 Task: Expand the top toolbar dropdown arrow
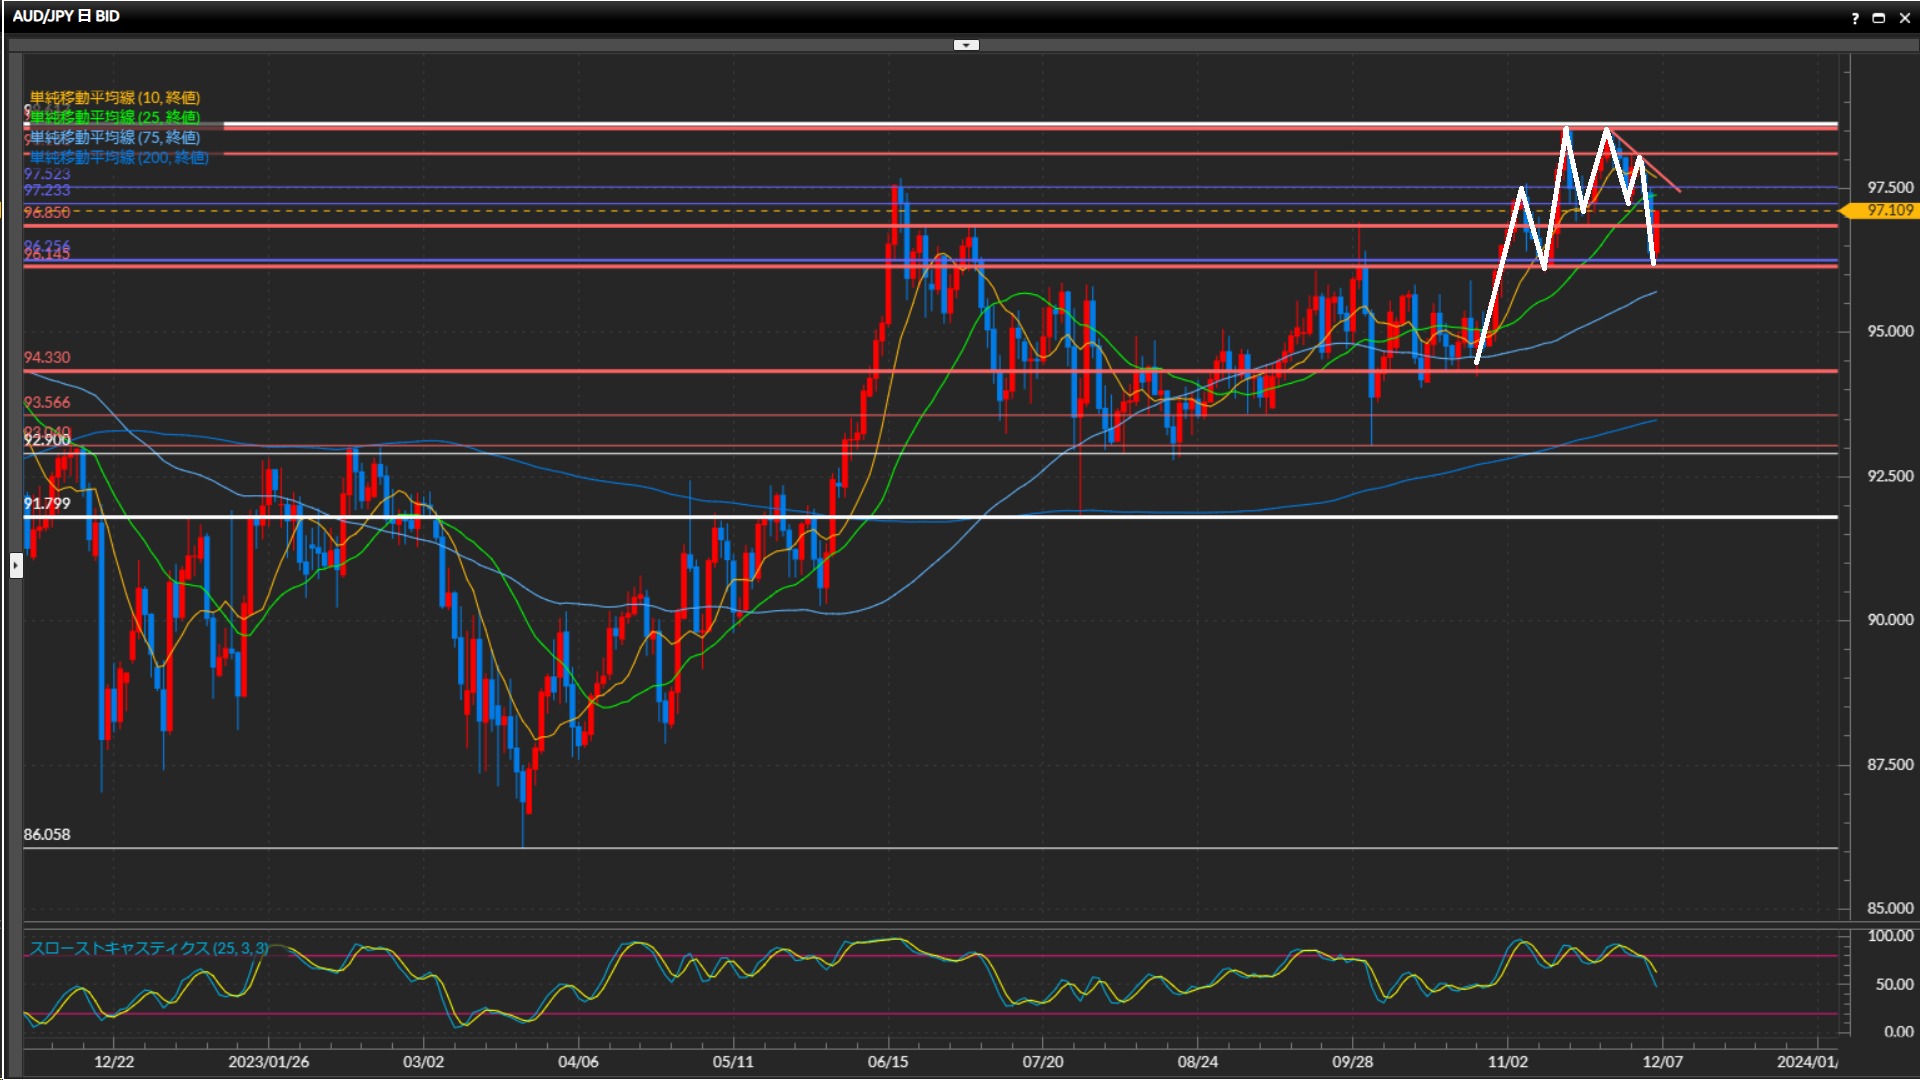966,45
